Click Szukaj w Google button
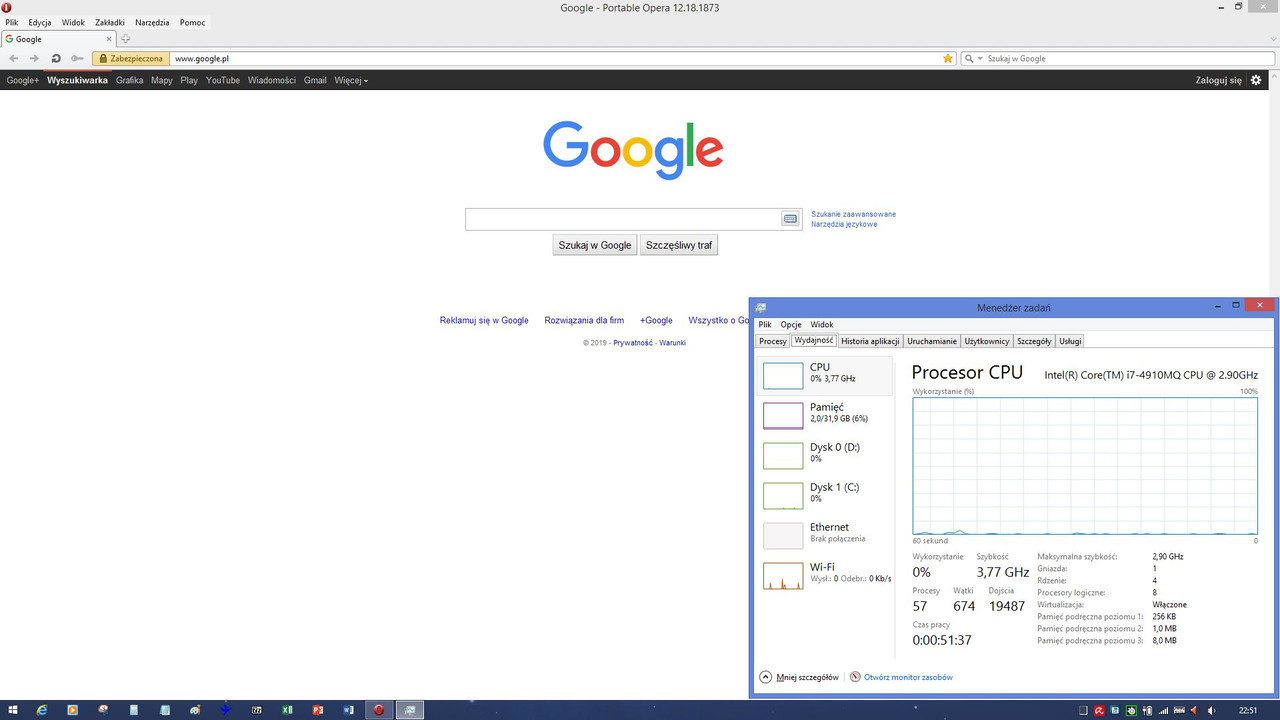Screen dimensions: 1280x720 595,245
